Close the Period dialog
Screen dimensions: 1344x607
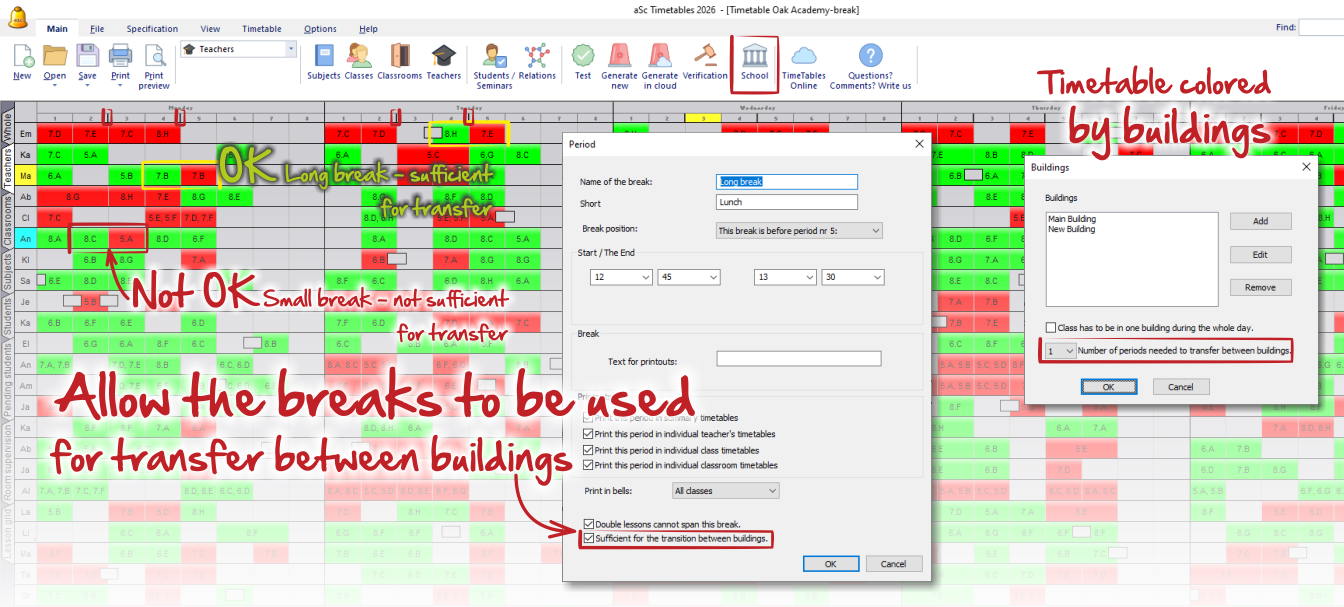coord(919,144)
